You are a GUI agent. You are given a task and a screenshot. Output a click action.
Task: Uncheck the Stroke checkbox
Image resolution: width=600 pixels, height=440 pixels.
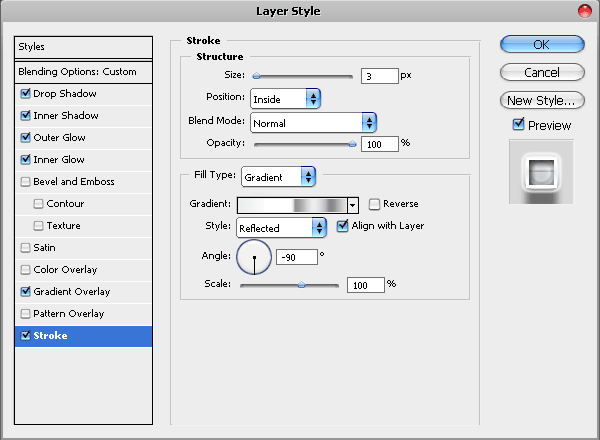coord(26,336)
